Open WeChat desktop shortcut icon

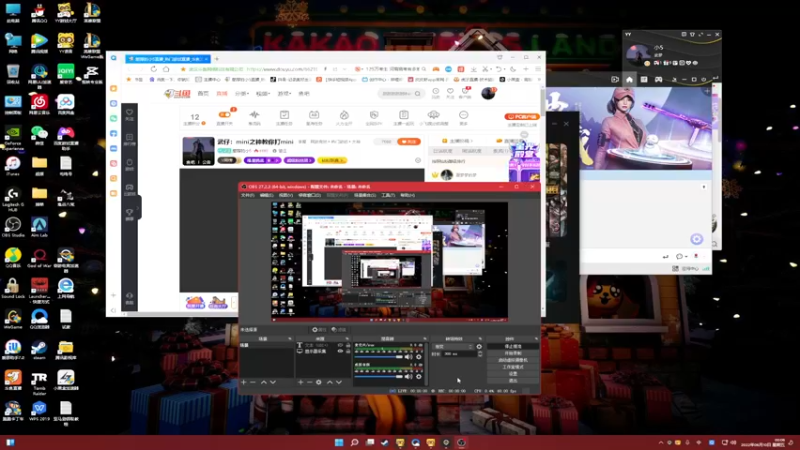click(39, 133)
